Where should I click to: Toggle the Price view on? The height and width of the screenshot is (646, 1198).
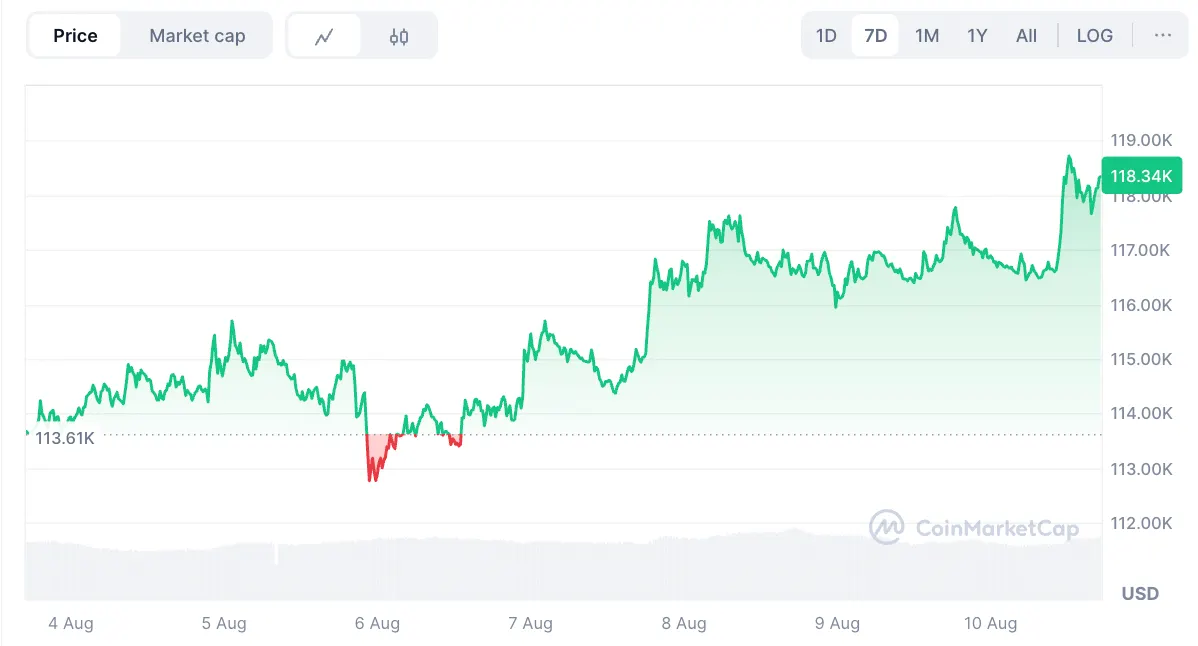75,35
